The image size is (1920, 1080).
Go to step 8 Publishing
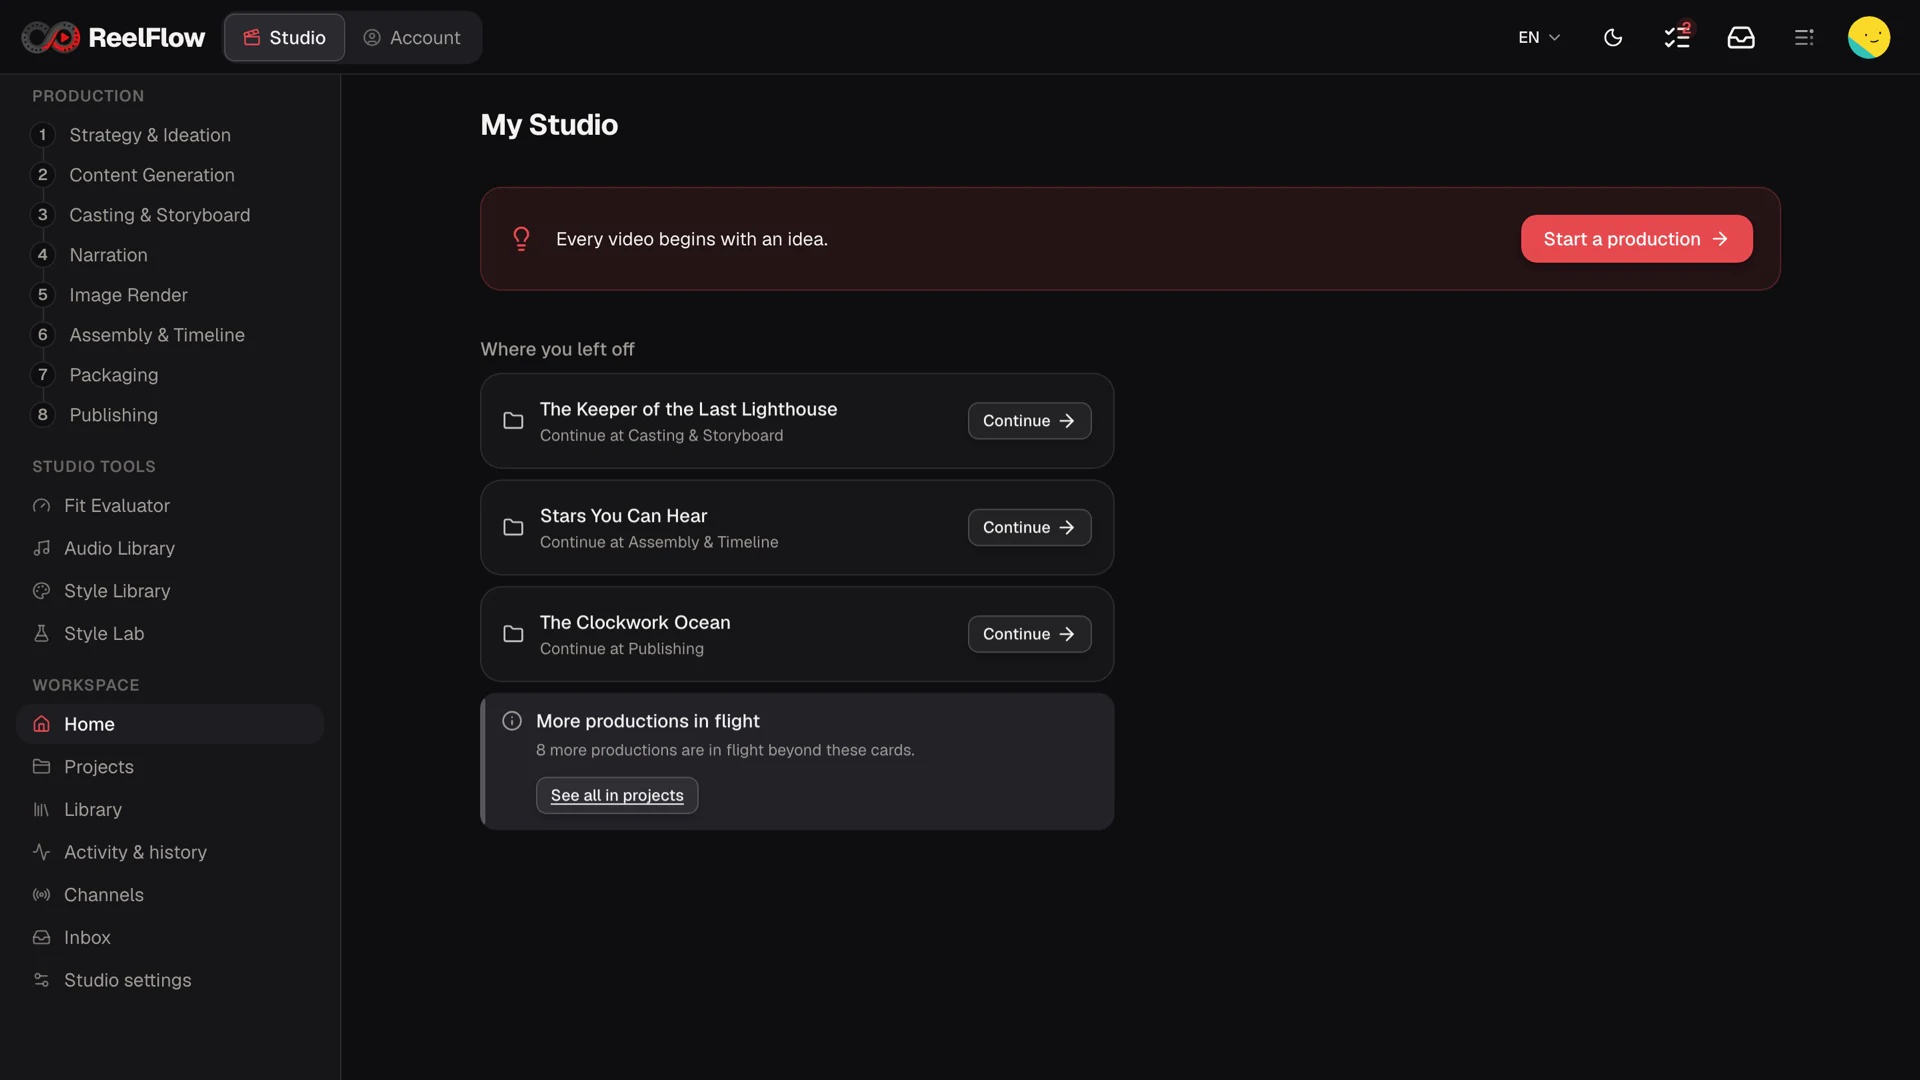point(113,415)
